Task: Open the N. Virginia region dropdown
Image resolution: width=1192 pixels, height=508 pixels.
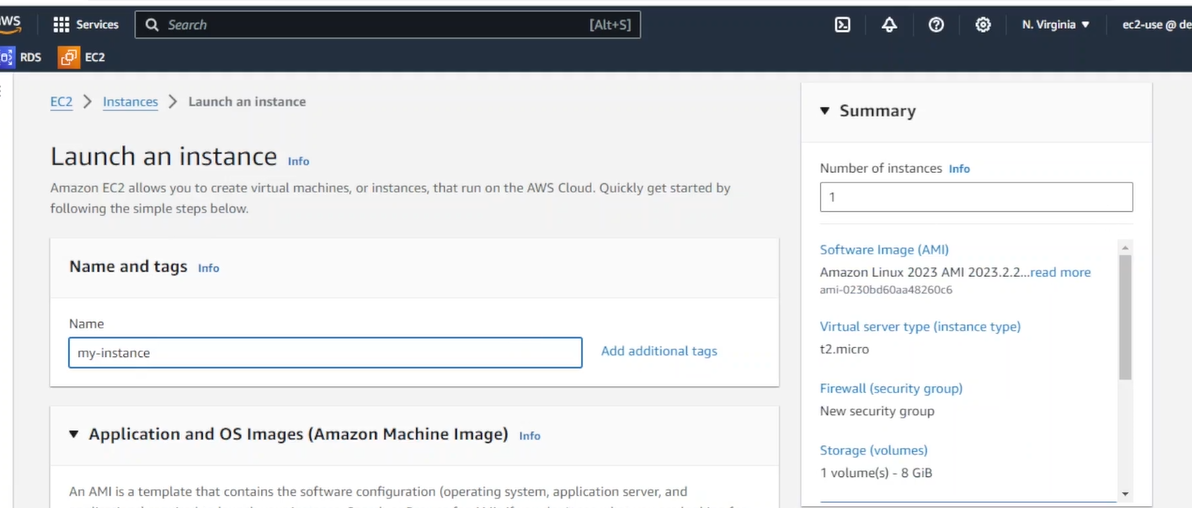Action: pos(1056,24)
